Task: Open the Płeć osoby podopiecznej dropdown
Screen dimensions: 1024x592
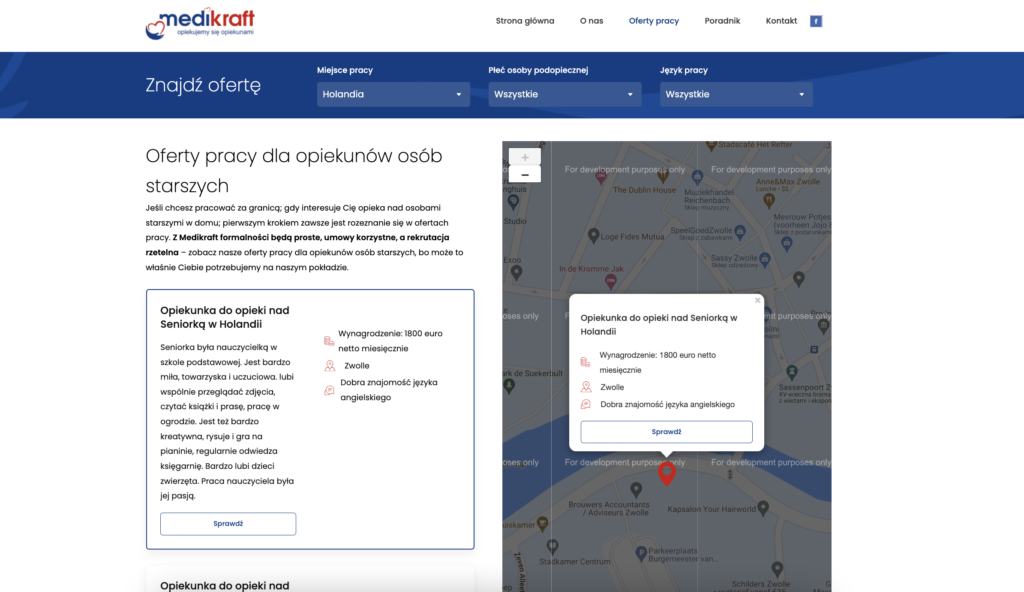Action: [564, 94]
